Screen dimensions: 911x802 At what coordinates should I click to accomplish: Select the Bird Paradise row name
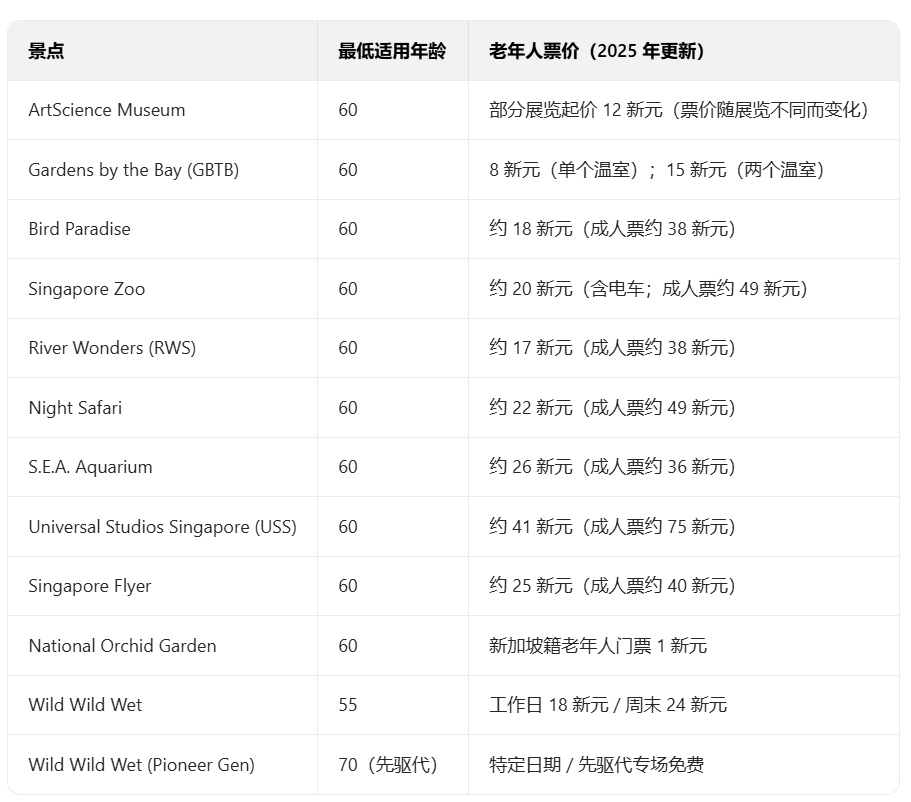[x=80, y=229]
